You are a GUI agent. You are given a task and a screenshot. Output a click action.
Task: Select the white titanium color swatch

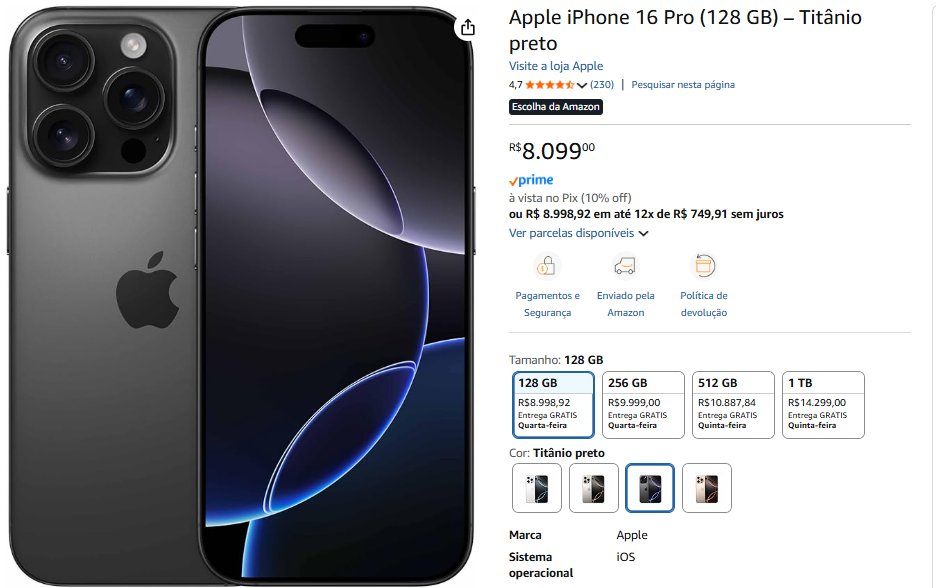coord(537,488)
